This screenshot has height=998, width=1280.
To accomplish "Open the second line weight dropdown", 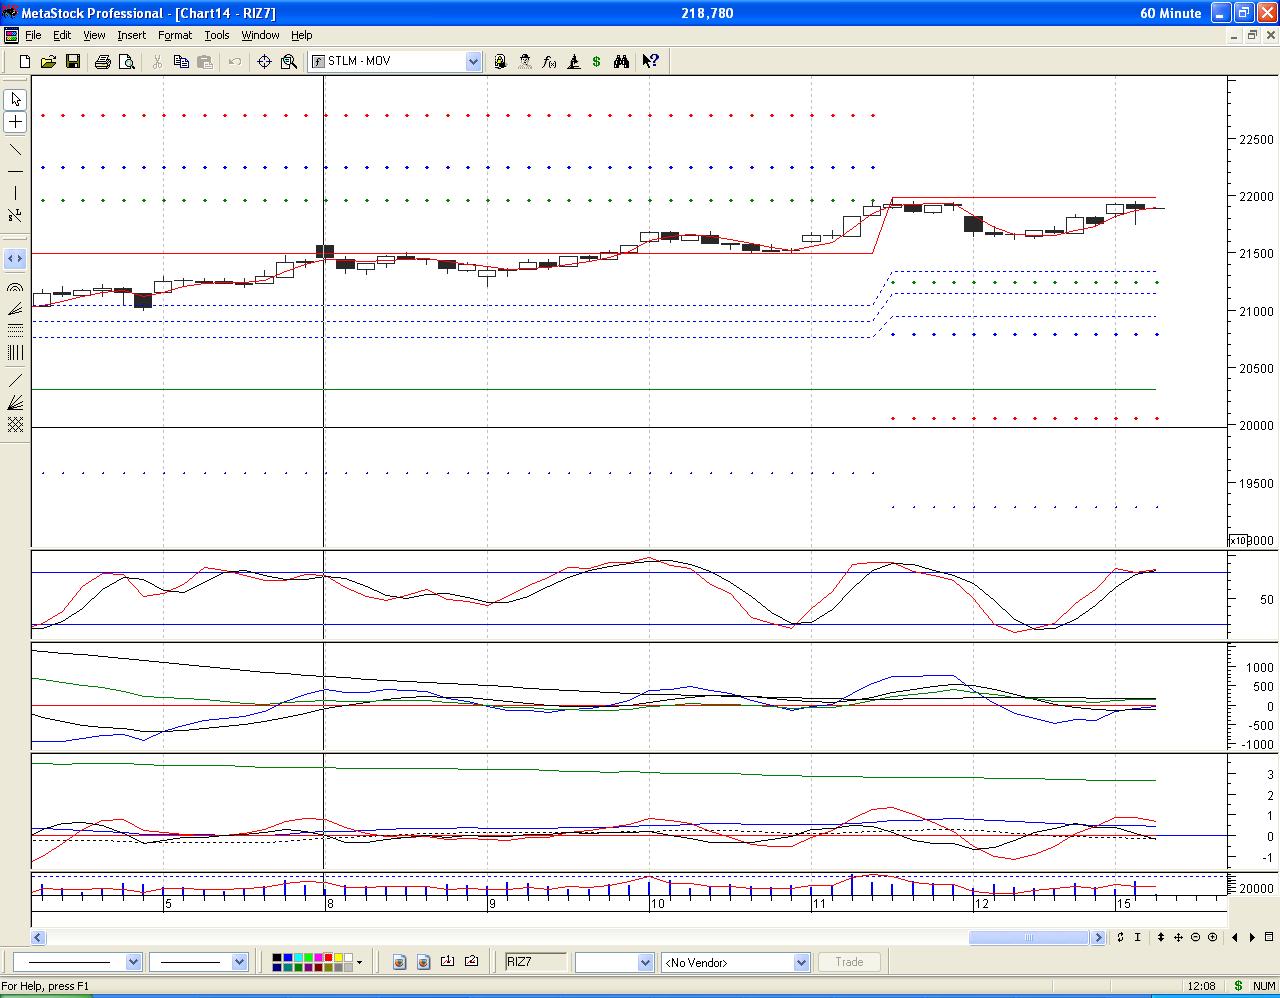I will pos(239,962).
